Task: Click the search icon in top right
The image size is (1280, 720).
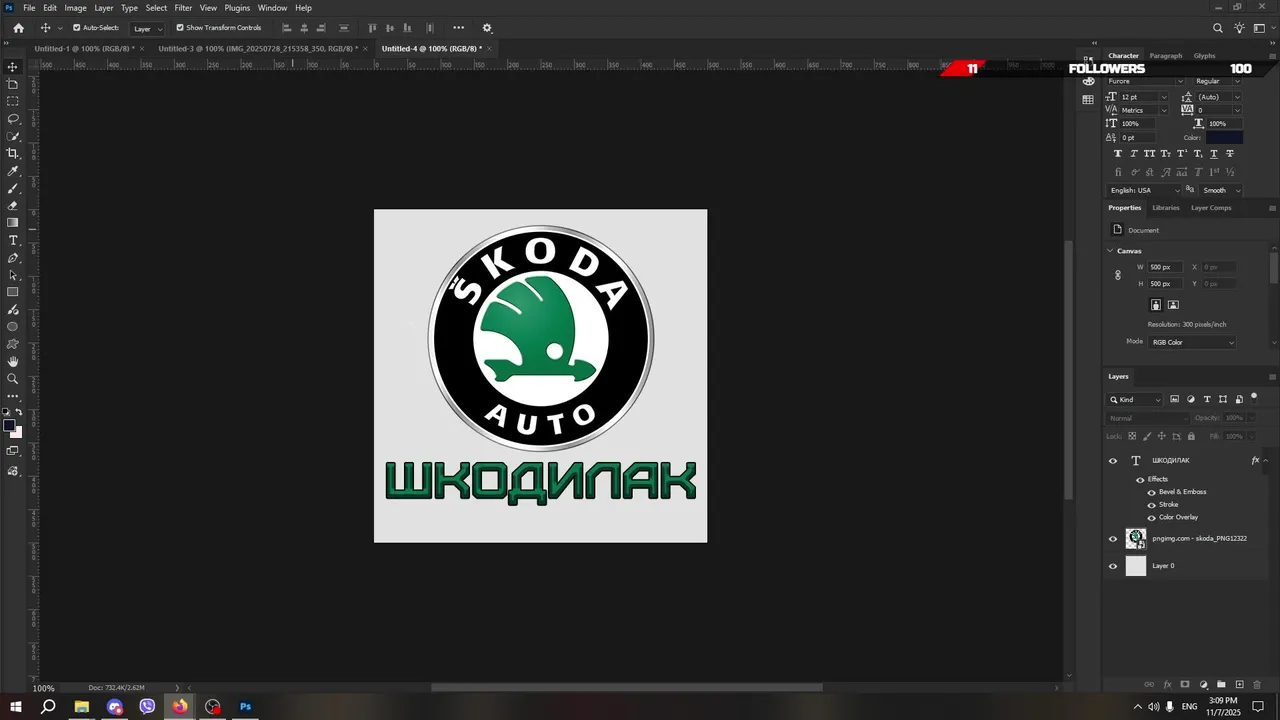Action: point(1218,28)
